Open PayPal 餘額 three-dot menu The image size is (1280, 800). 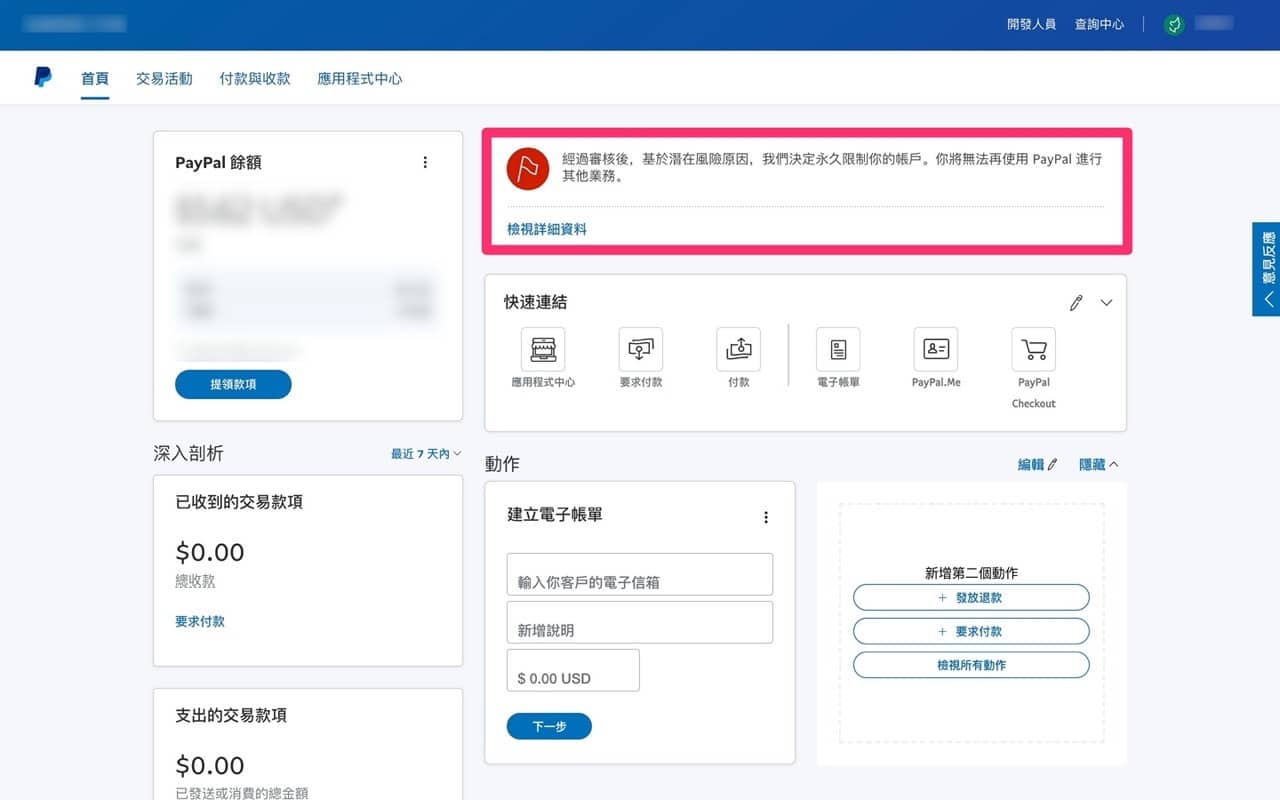[x=425, y=162]
